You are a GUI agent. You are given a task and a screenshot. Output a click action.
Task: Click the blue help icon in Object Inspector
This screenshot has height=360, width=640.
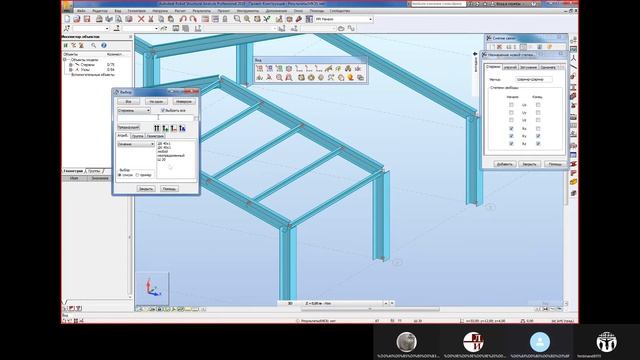104,45
